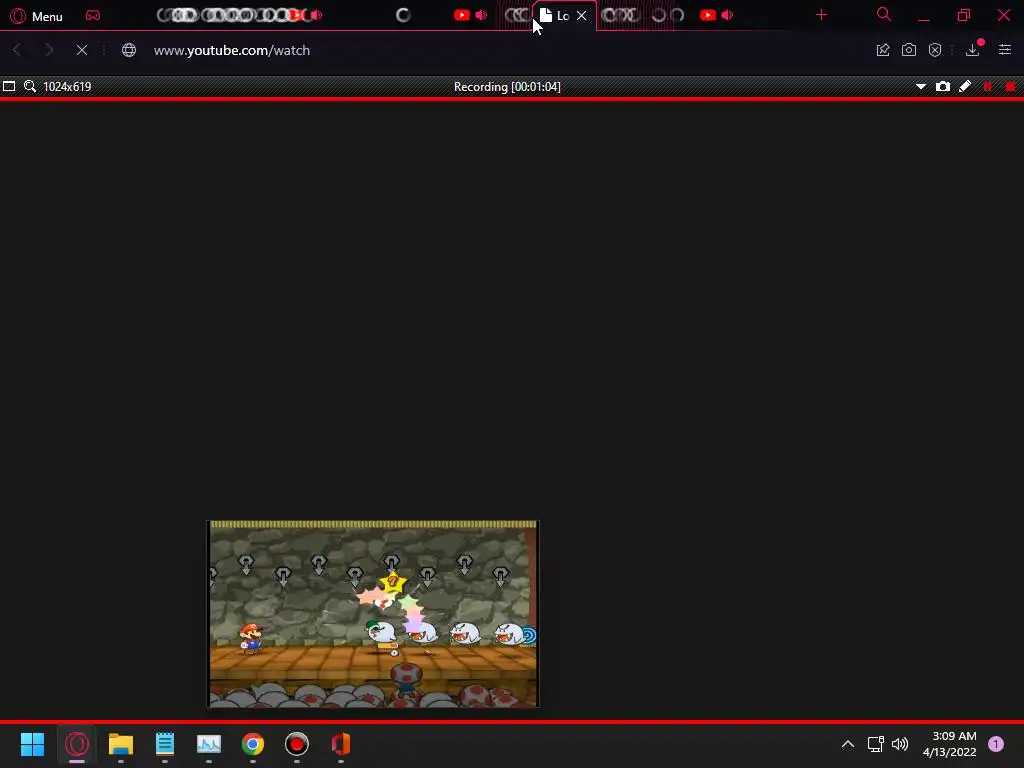Select the recorder pencil draw tool
Image resolution: width=1024 pixels, height=768 pixels.
(x=965, y=86)
